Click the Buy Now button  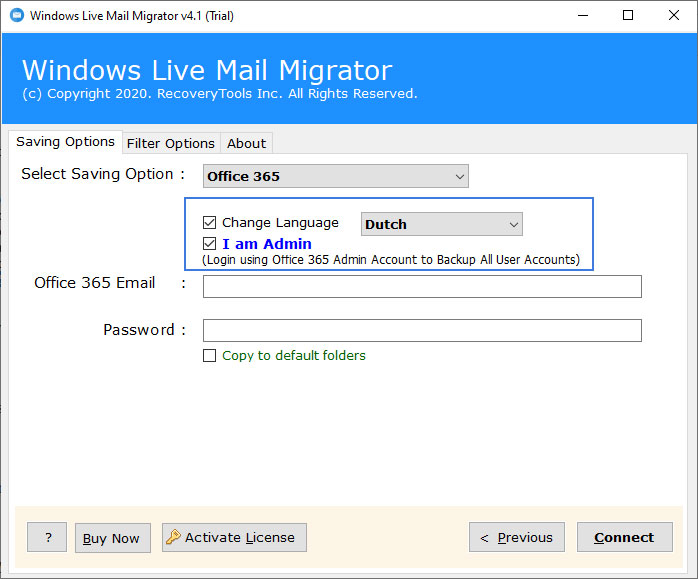113,538
